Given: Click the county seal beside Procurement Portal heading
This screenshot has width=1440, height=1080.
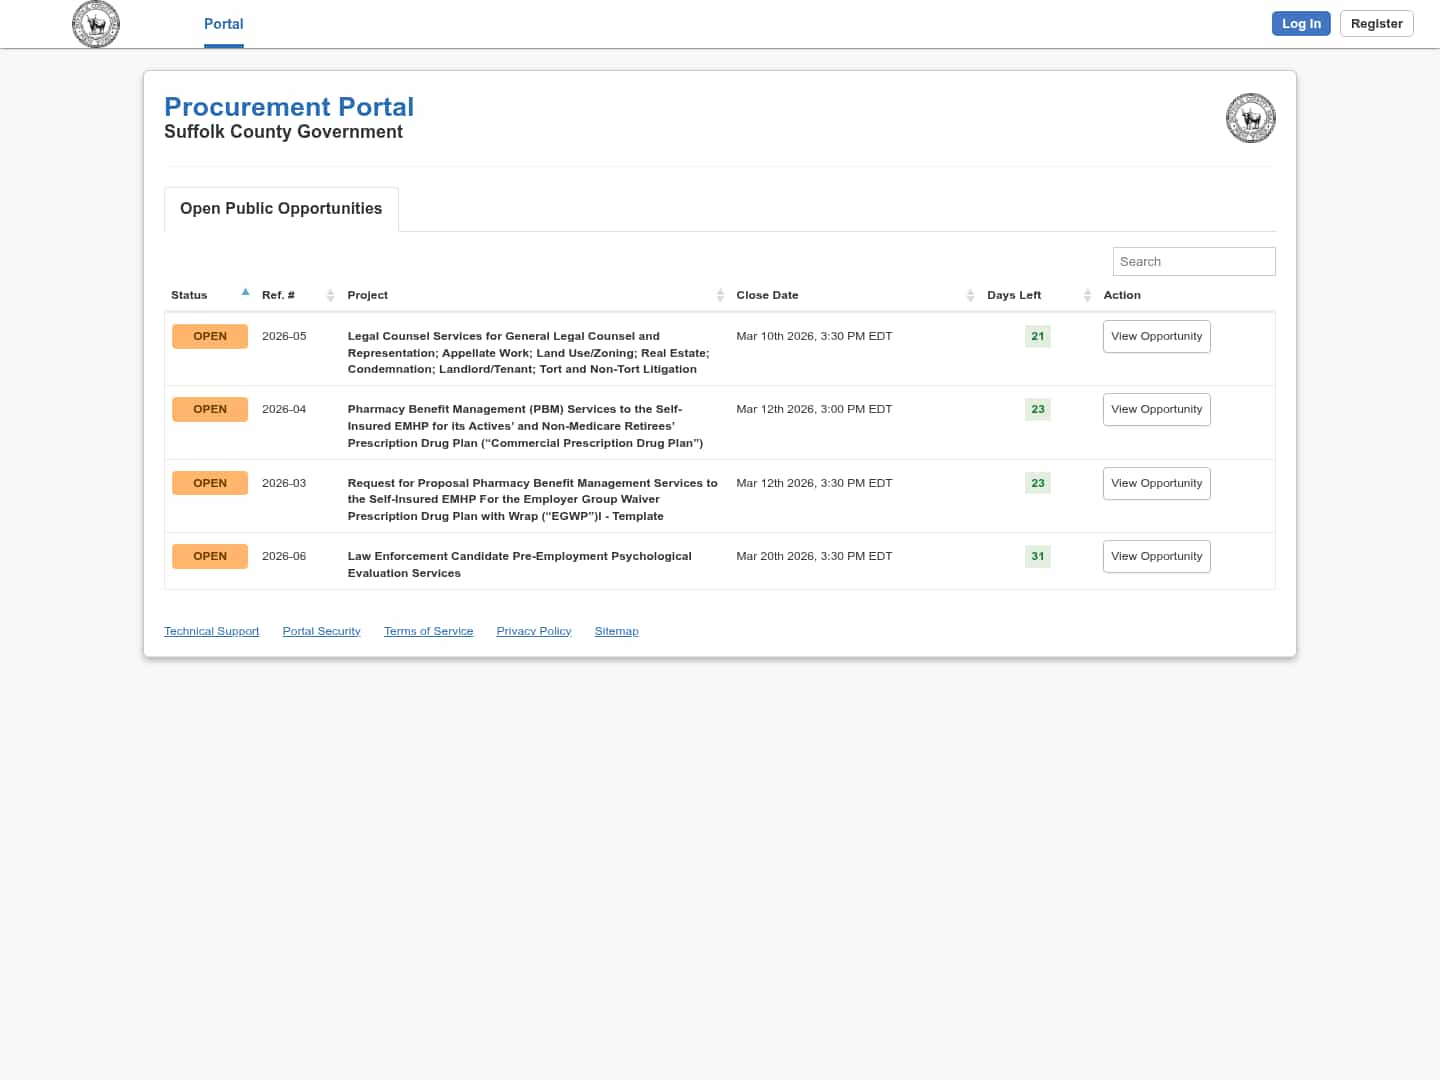Looking at the screenshot, I should coord(1250,118).
